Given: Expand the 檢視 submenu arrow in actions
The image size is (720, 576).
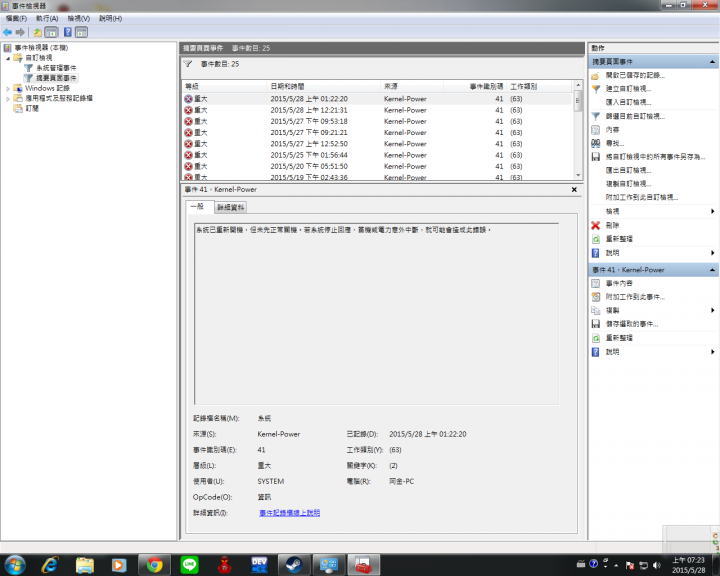Looking at the screenshot, I should [712, 211].
